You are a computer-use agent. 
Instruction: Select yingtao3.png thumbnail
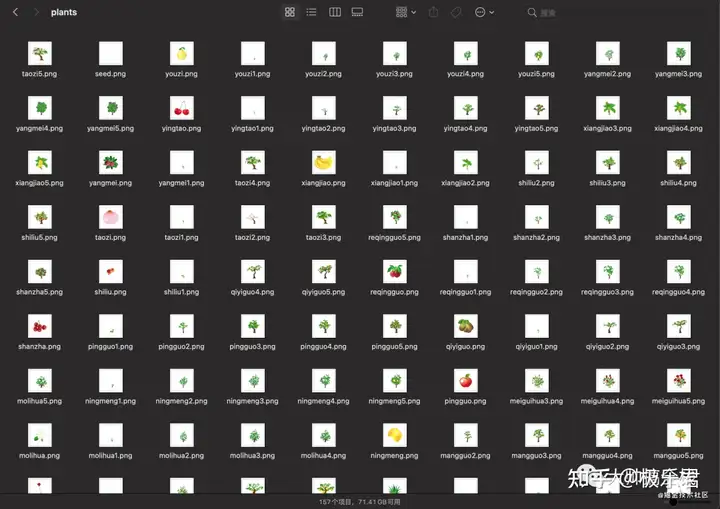(395, 108)
